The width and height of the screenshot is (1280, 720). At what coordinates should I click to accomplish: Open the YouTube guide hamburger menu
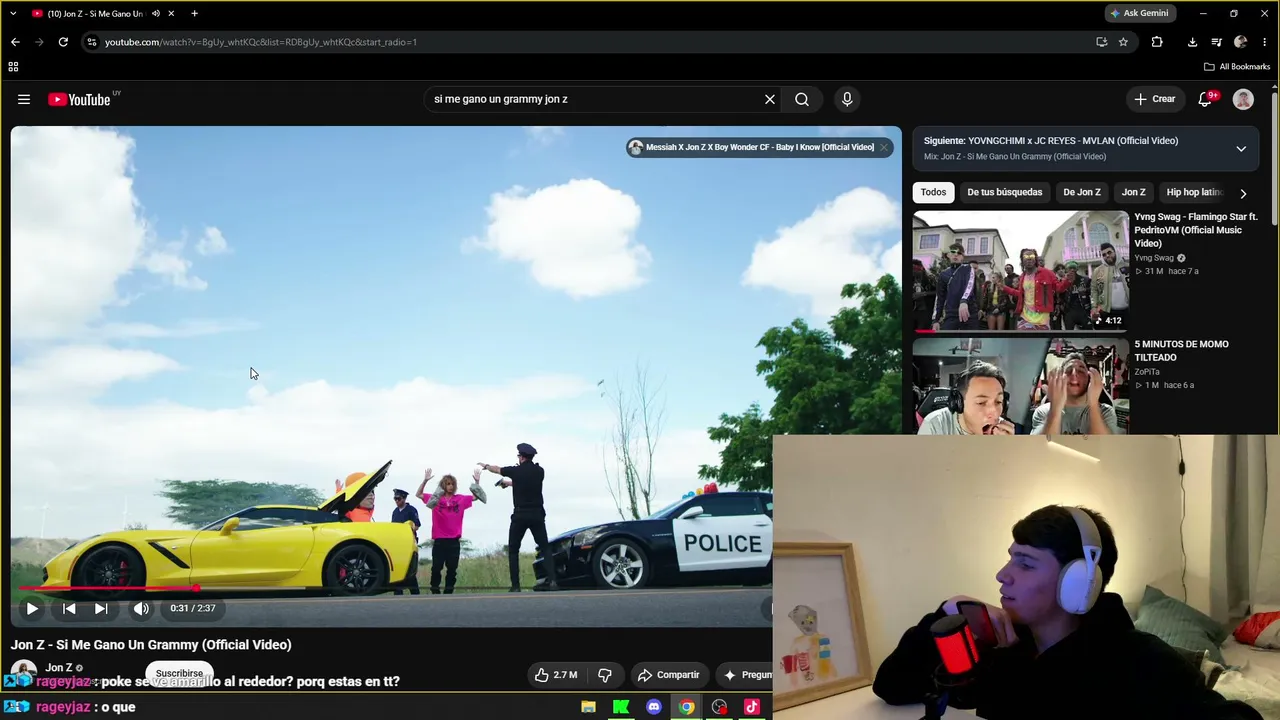[24, 99]
